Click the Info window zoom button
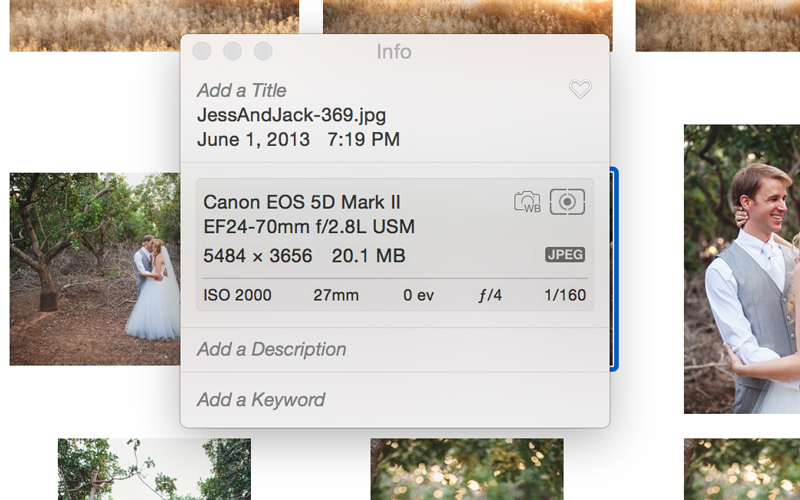 pos(263,51)
